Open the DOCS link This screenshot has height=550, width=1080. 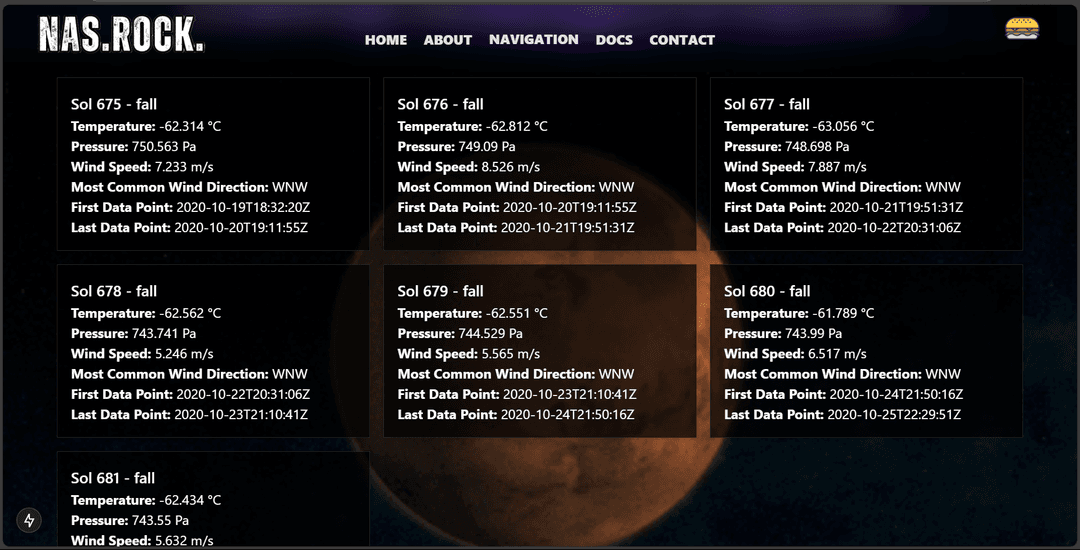(614, 40)
